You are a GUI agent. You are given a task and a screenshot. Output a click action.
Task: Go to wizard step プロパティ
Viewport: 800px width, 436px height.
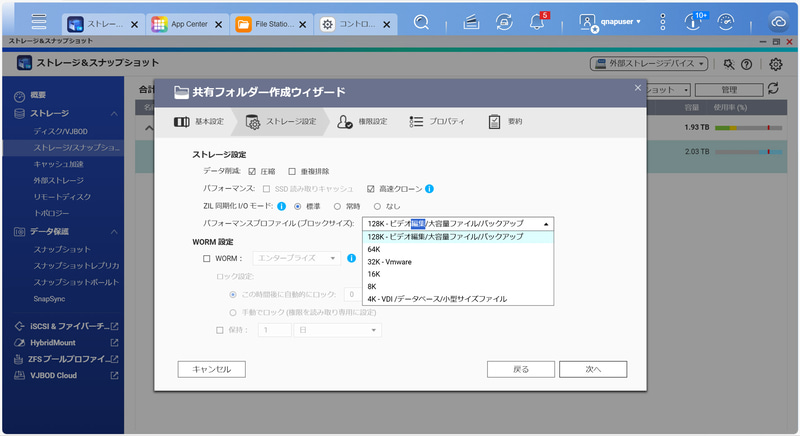(x=437, y=121)
